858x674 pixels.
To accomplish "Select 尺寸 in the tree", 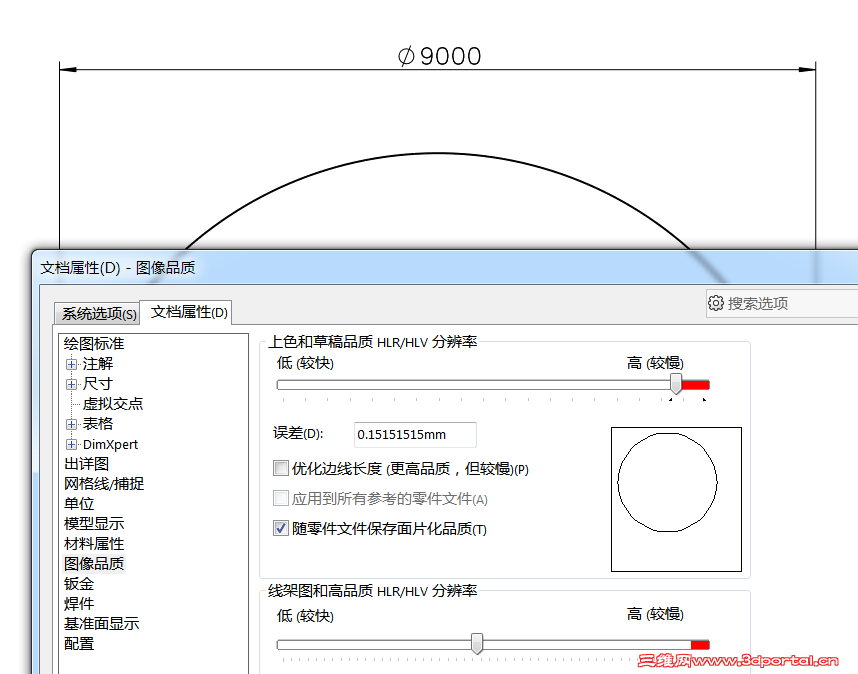I will [98, 384].
